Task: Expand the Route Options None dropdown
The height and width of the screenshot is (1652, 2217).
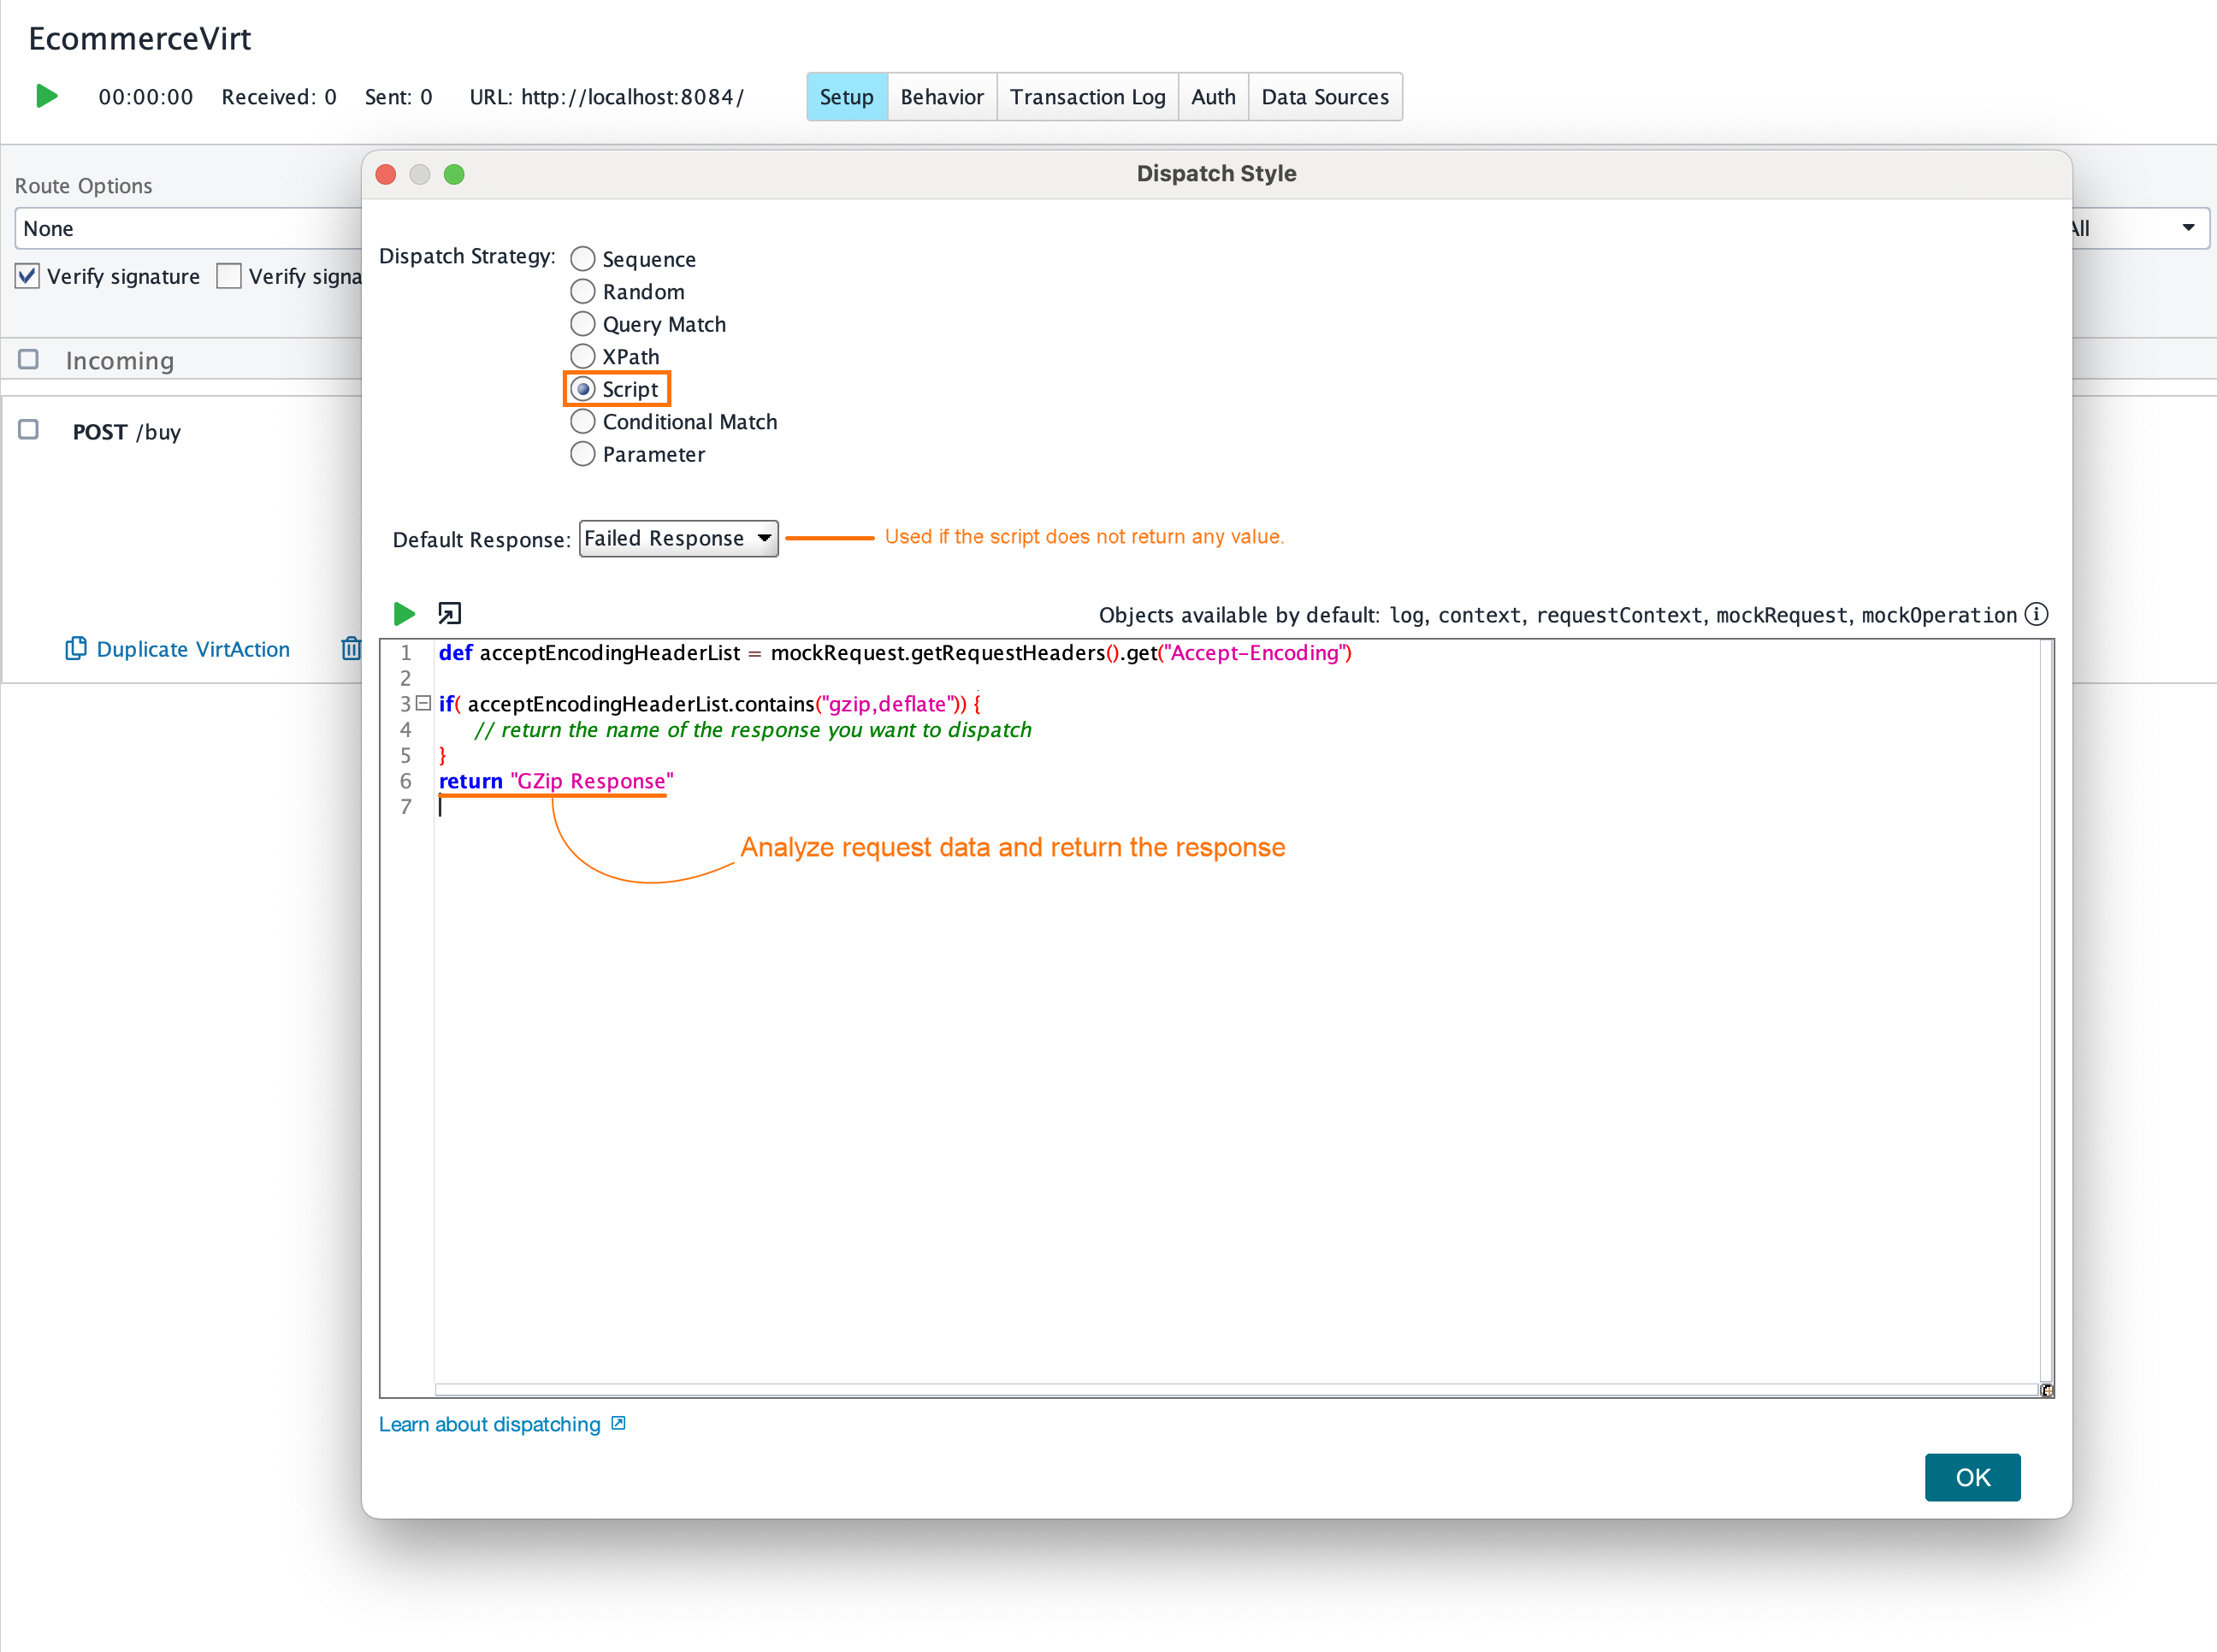Action: 188,228
